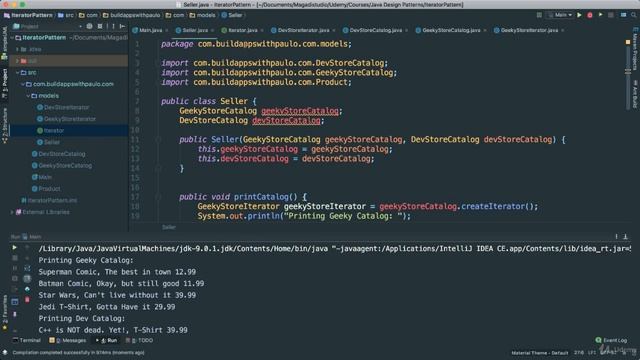Open Main run configuration dropdown
The image size is (640, 360).
[560, 15]
